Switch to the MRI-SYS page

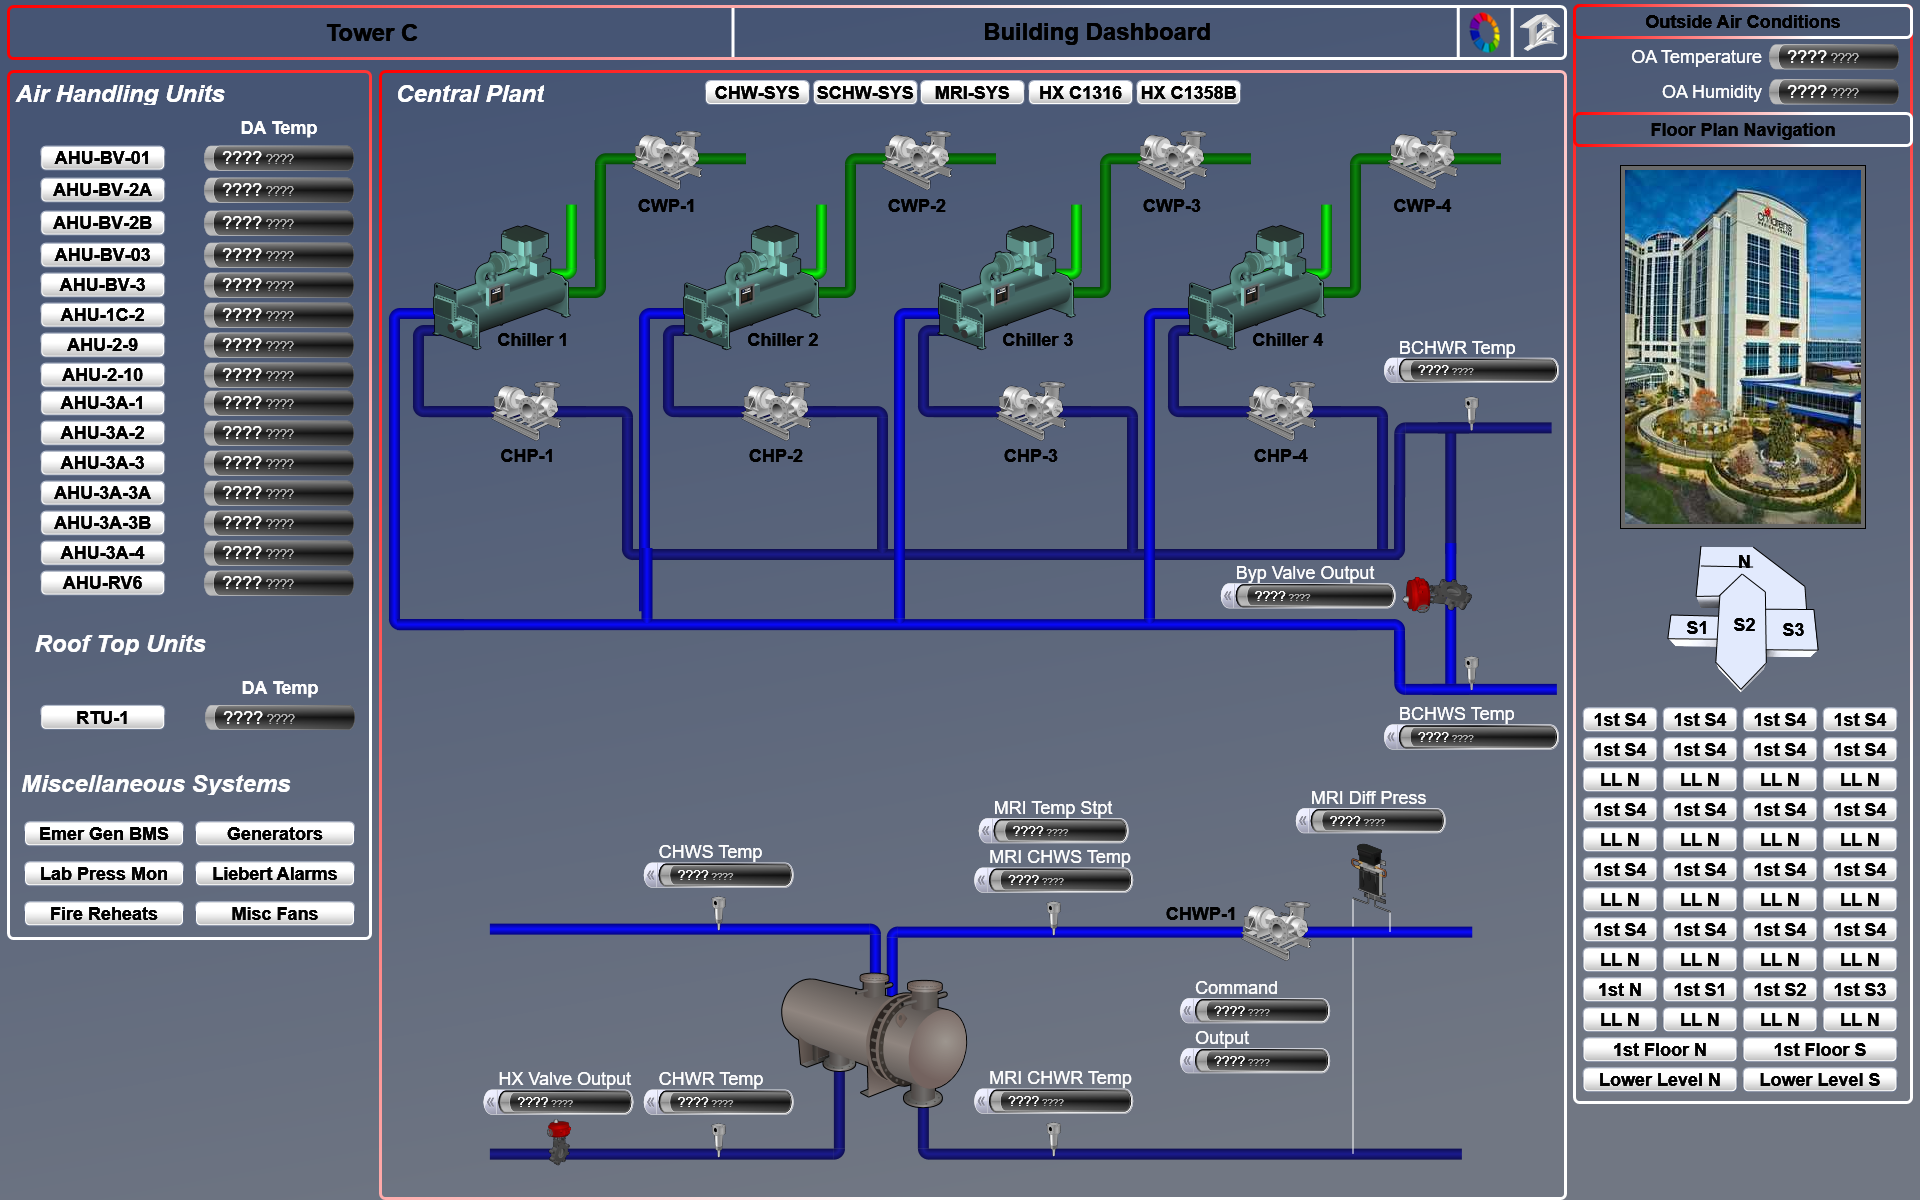971,92
